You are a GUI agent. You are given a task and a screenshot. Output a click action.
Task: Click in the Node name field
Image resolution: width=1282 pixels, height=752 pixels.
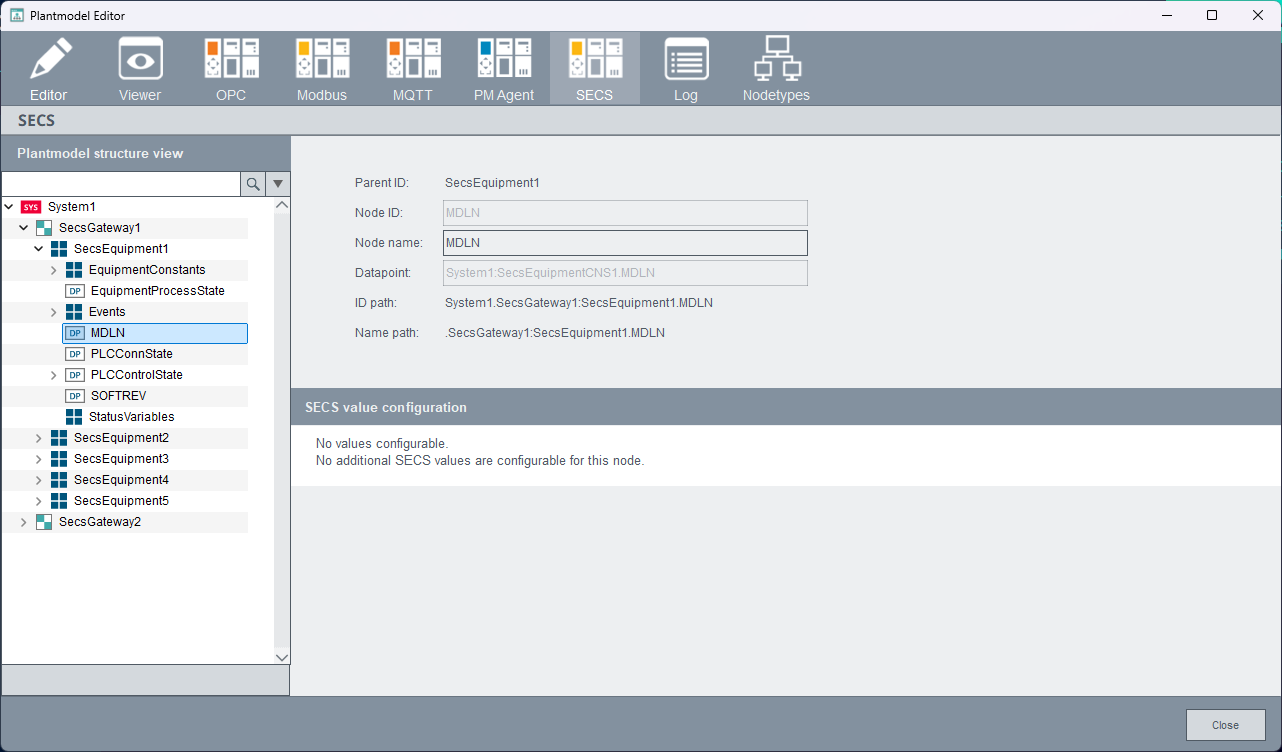tap(625, 243)
